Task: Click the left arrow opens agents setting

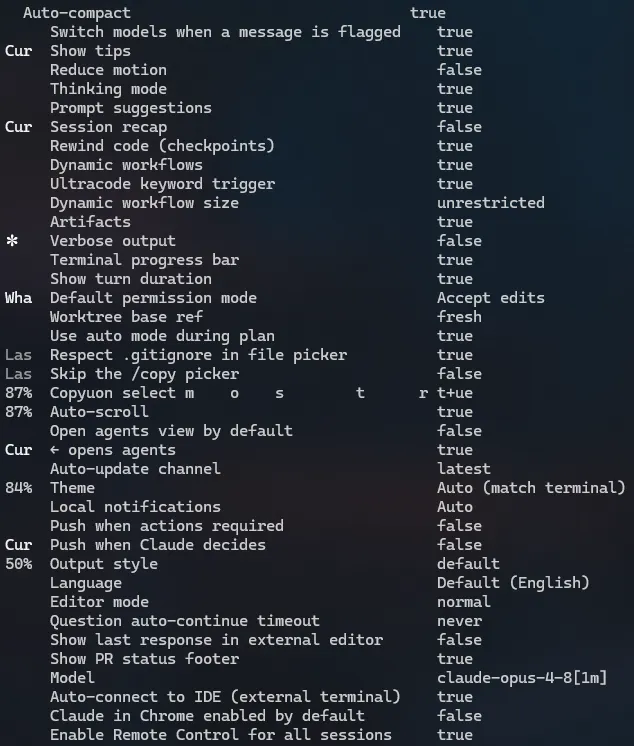Action: pos(113,450)
